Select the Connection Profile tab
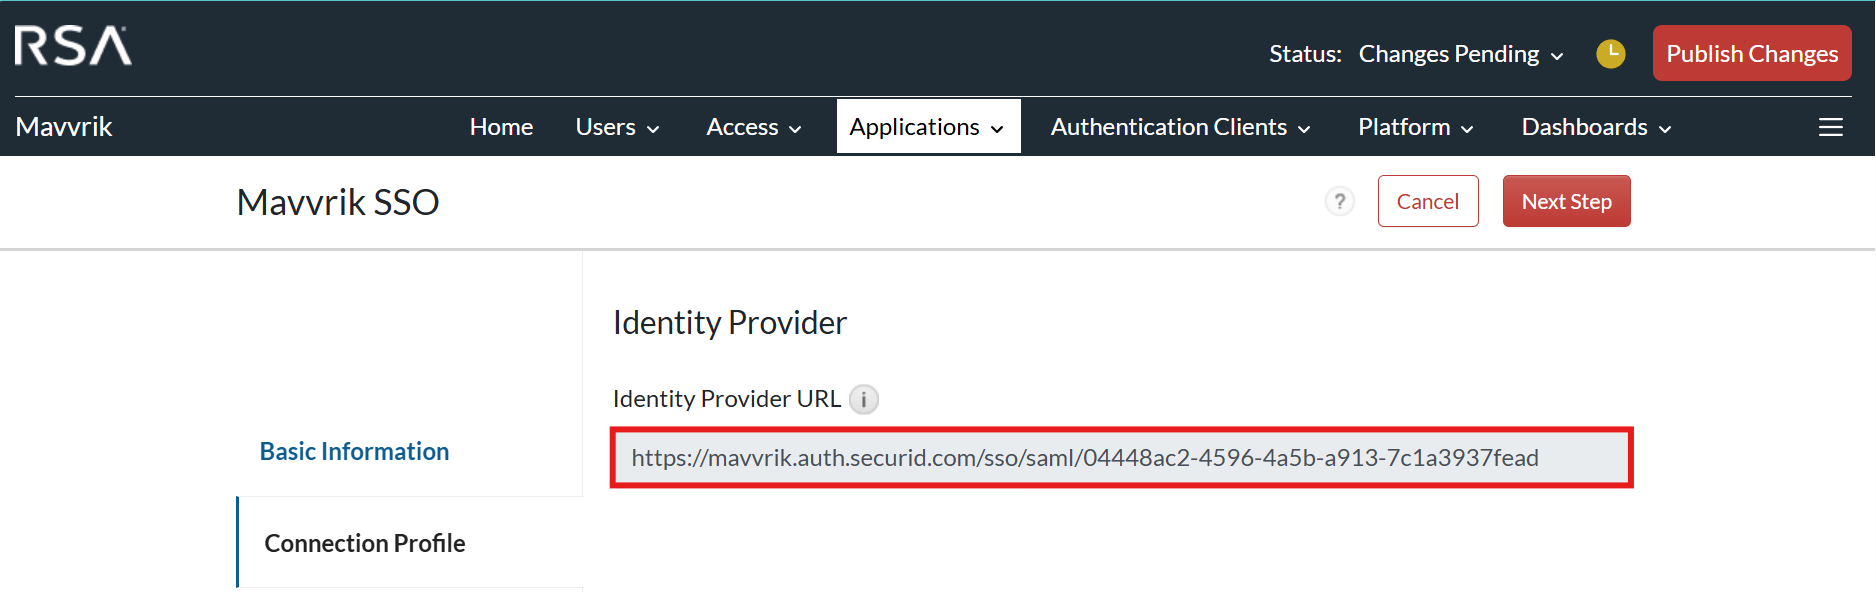The width and height of the screenshot is (1876, 592). [365, 543]
